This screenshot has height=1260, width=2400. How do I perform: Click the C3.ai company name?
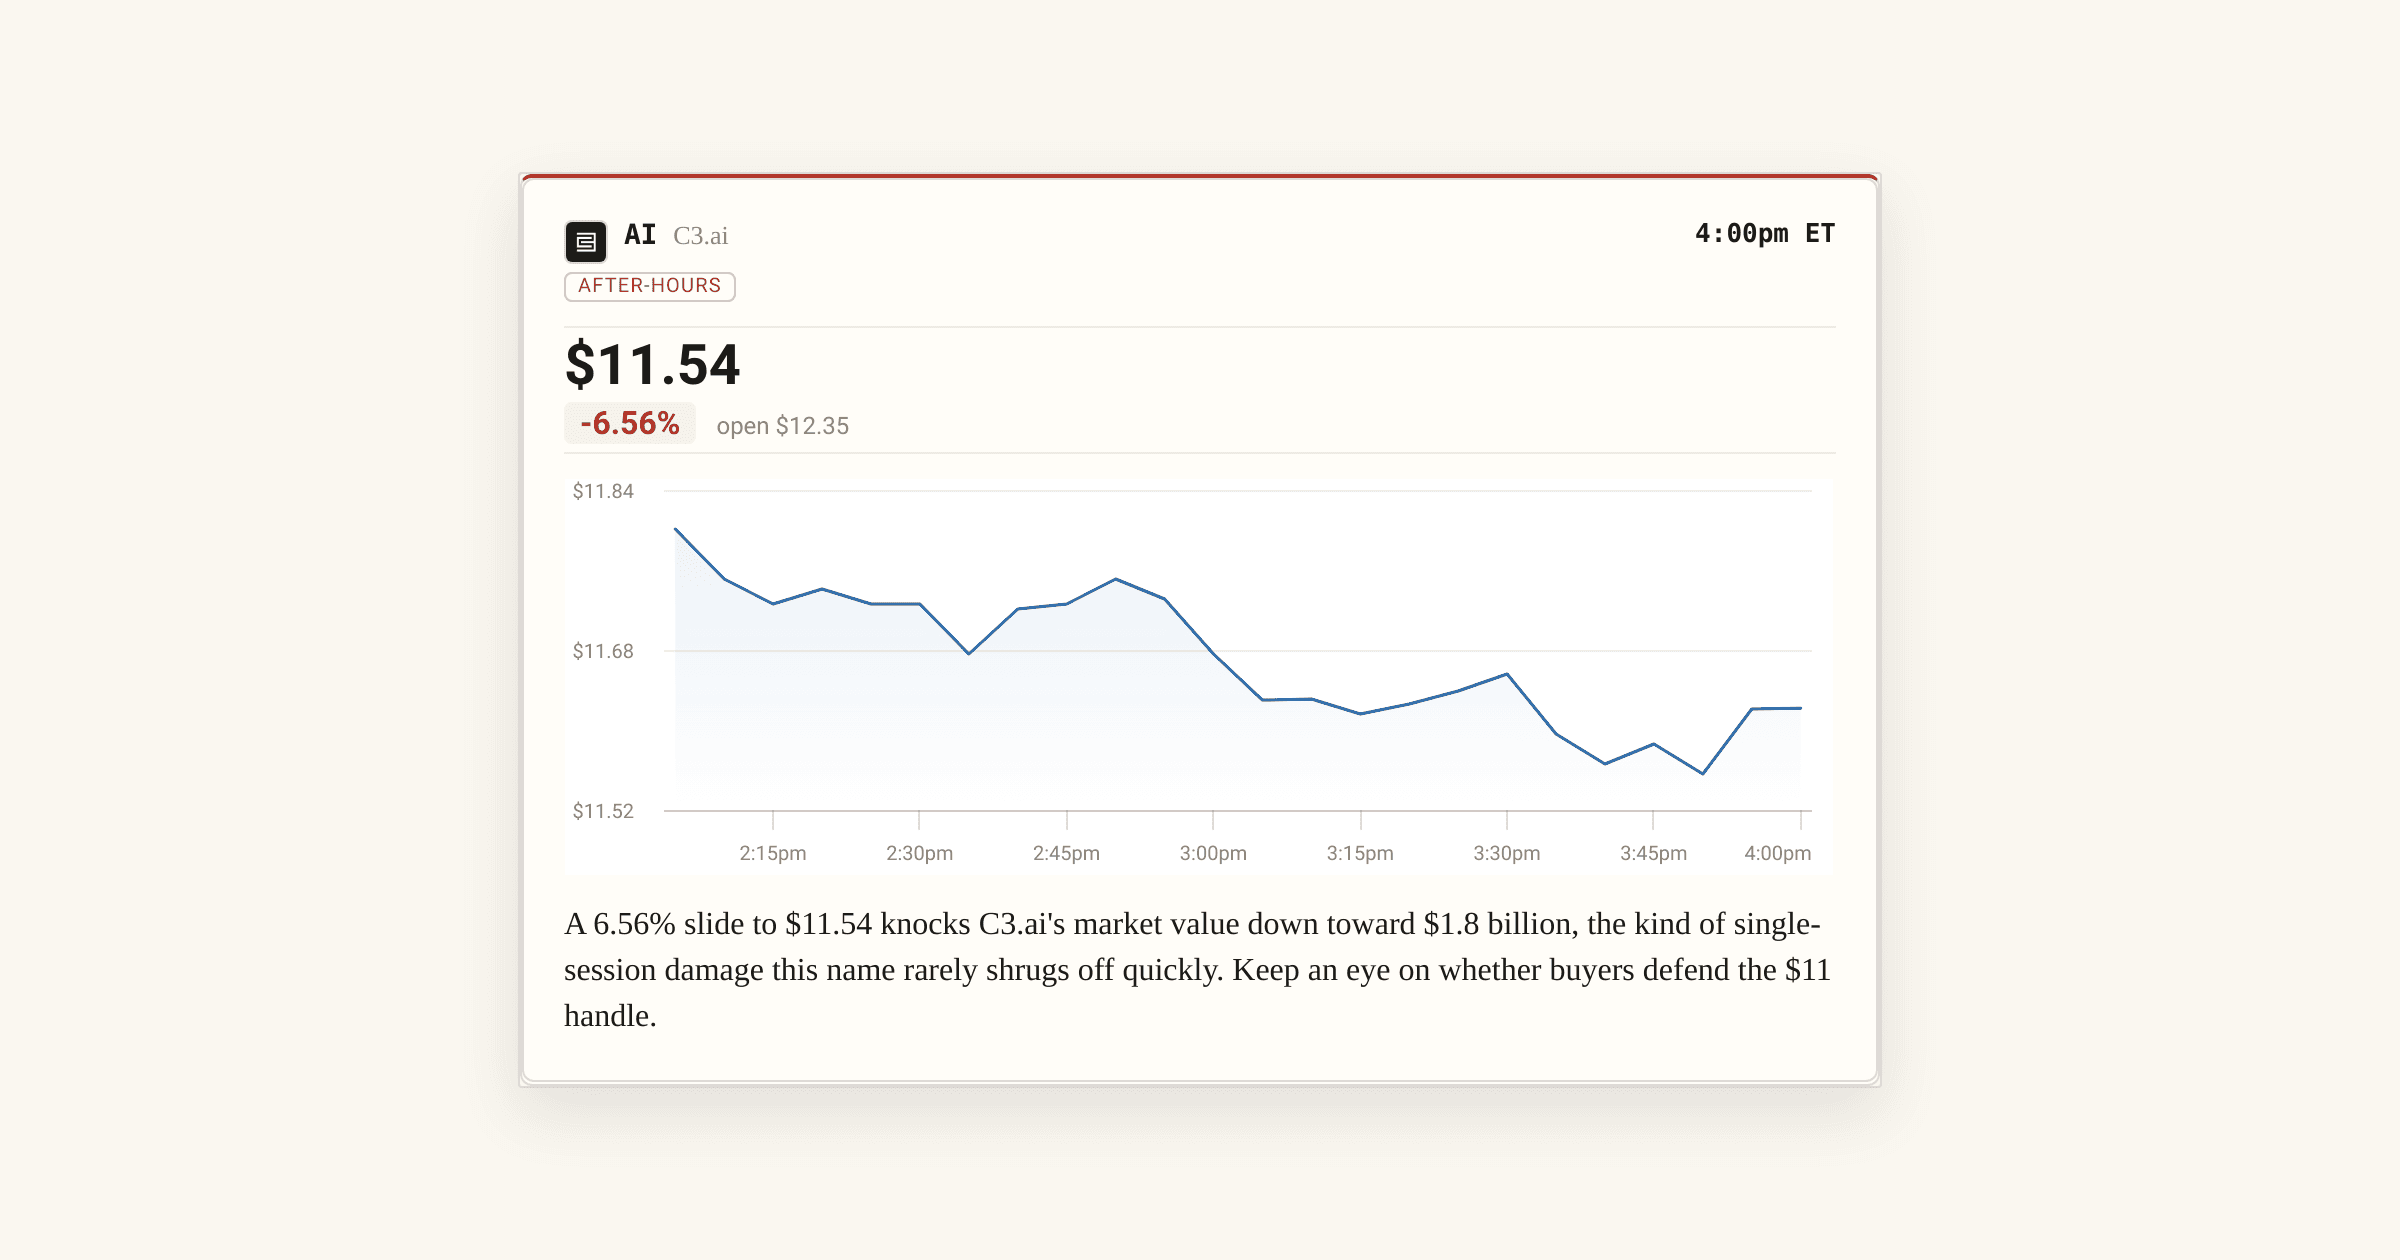click(700, 236)
